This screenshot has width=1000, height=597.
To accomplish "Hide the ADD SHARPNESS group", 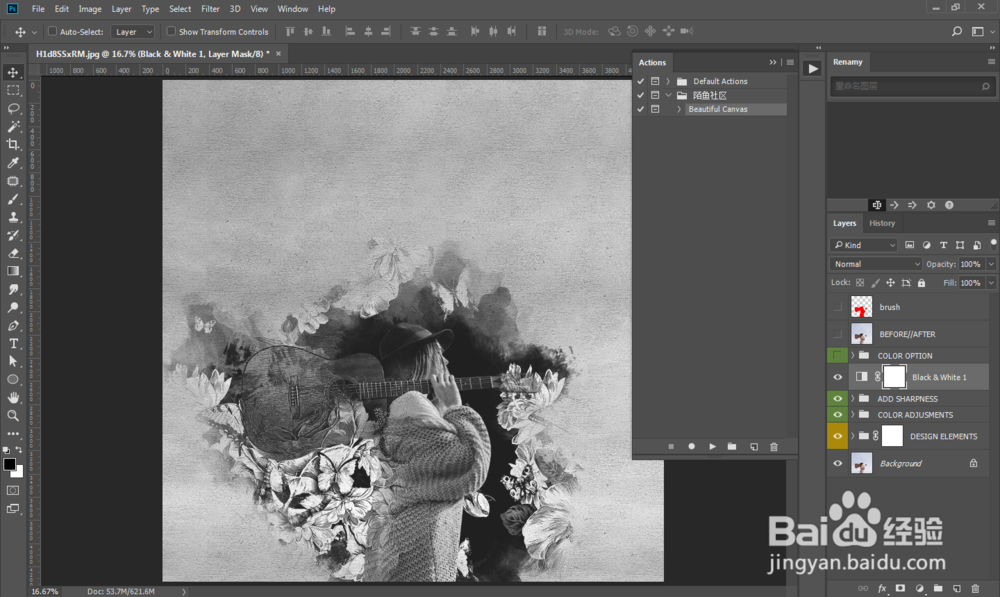I will pyautogui.click(x=837, y=399).
